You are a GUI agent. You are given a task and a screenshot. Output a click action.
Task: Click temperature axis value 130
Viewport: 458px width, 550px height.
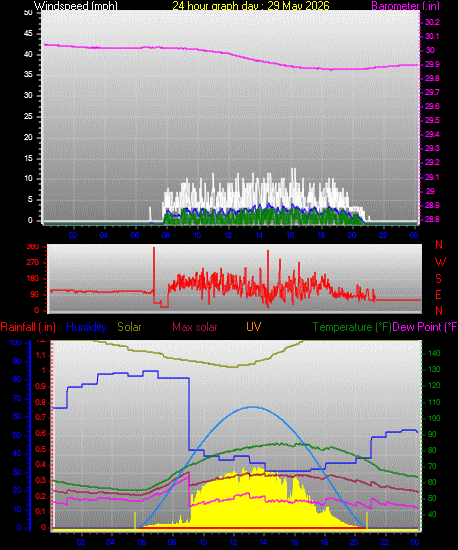click(x=434, y=370)
